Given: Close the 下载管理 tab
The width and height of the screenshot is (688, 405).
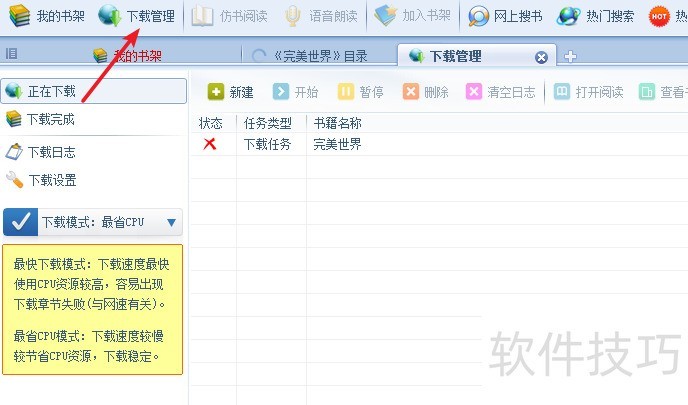Looking at the screenshot, I should (x=541, y=57).
